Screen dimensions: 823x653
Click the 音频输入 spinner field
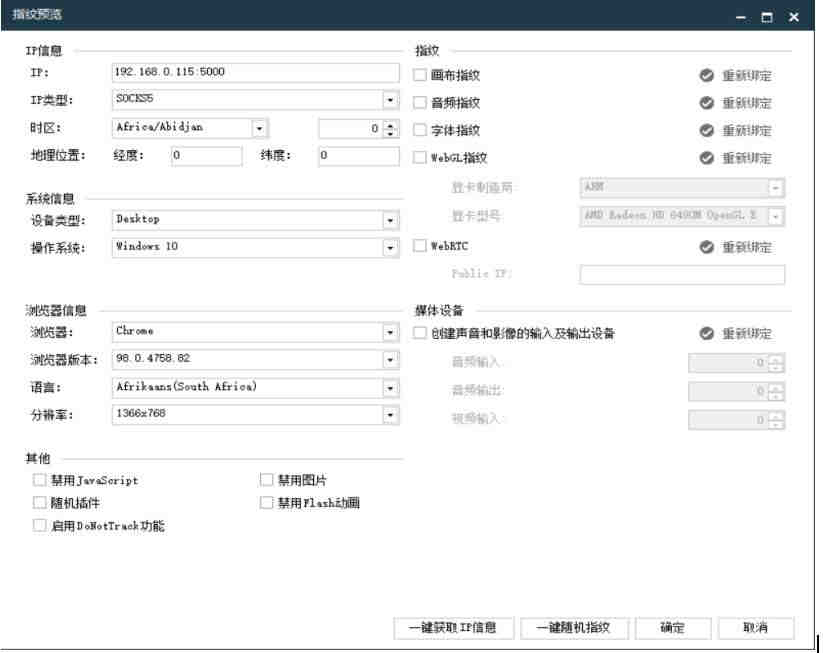(736, 363)
